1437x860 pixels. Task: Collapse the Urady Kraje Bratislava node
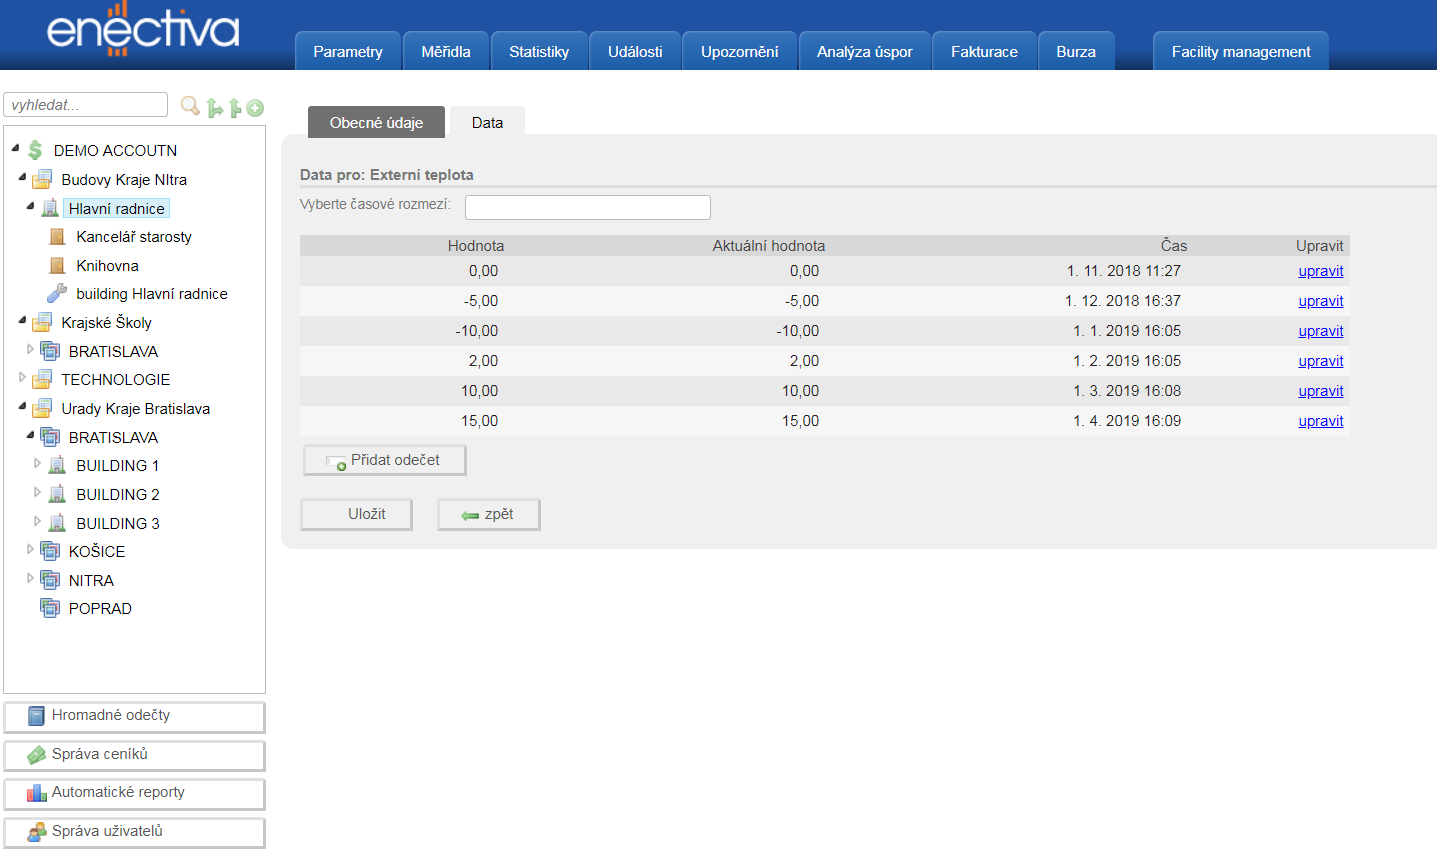point(22,406)
